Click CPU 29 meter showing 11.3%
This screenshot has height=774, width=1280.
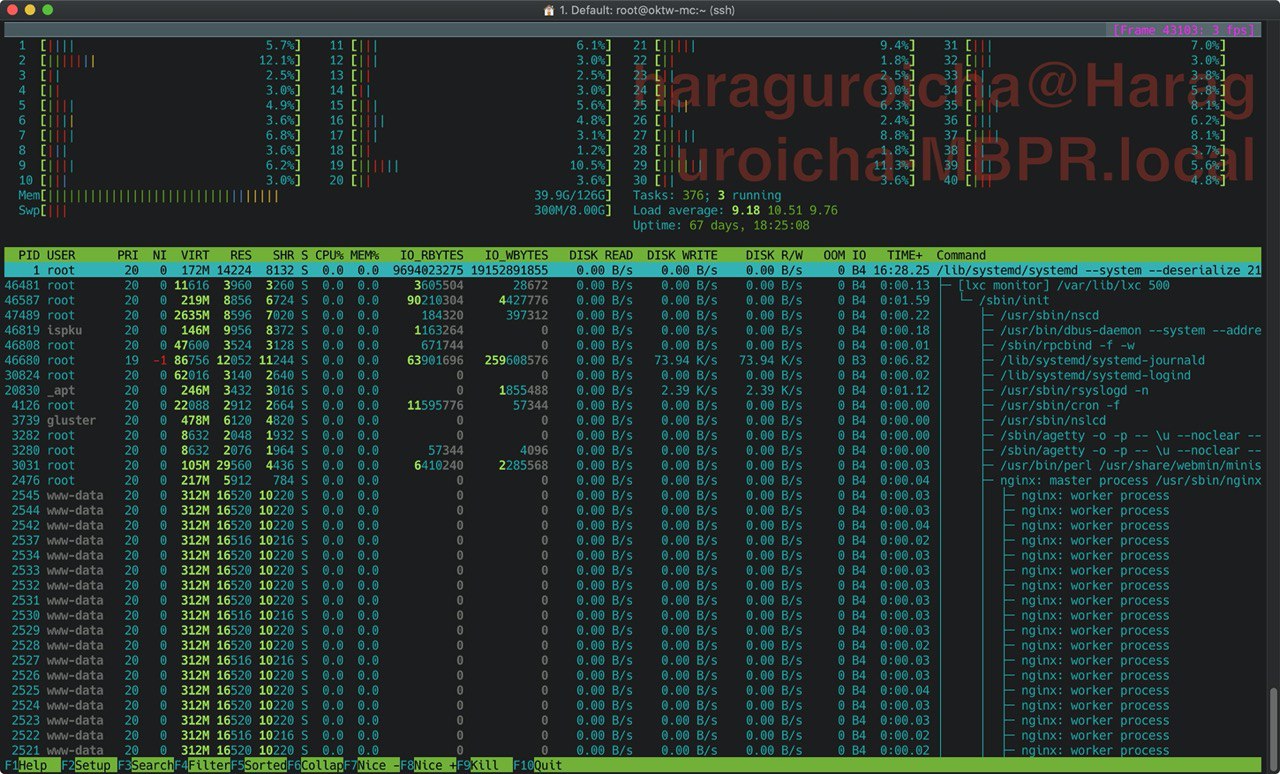pyautogui.click(x=775, y=165)
